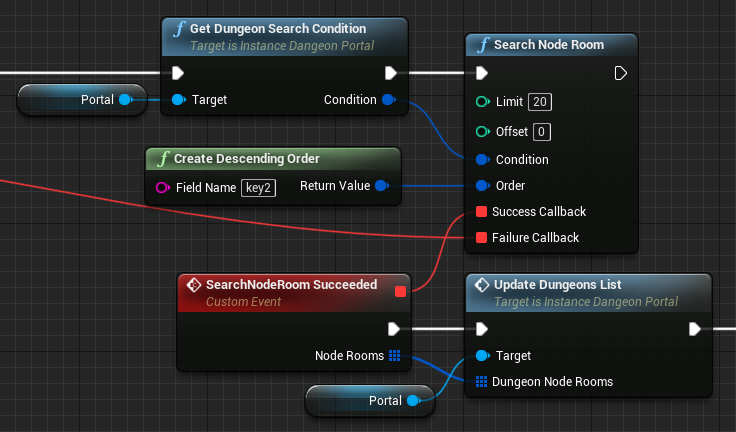Screen dimensions: 736x432
Task: Click exec input pin of Update Dungeons List
Action: 482,329
